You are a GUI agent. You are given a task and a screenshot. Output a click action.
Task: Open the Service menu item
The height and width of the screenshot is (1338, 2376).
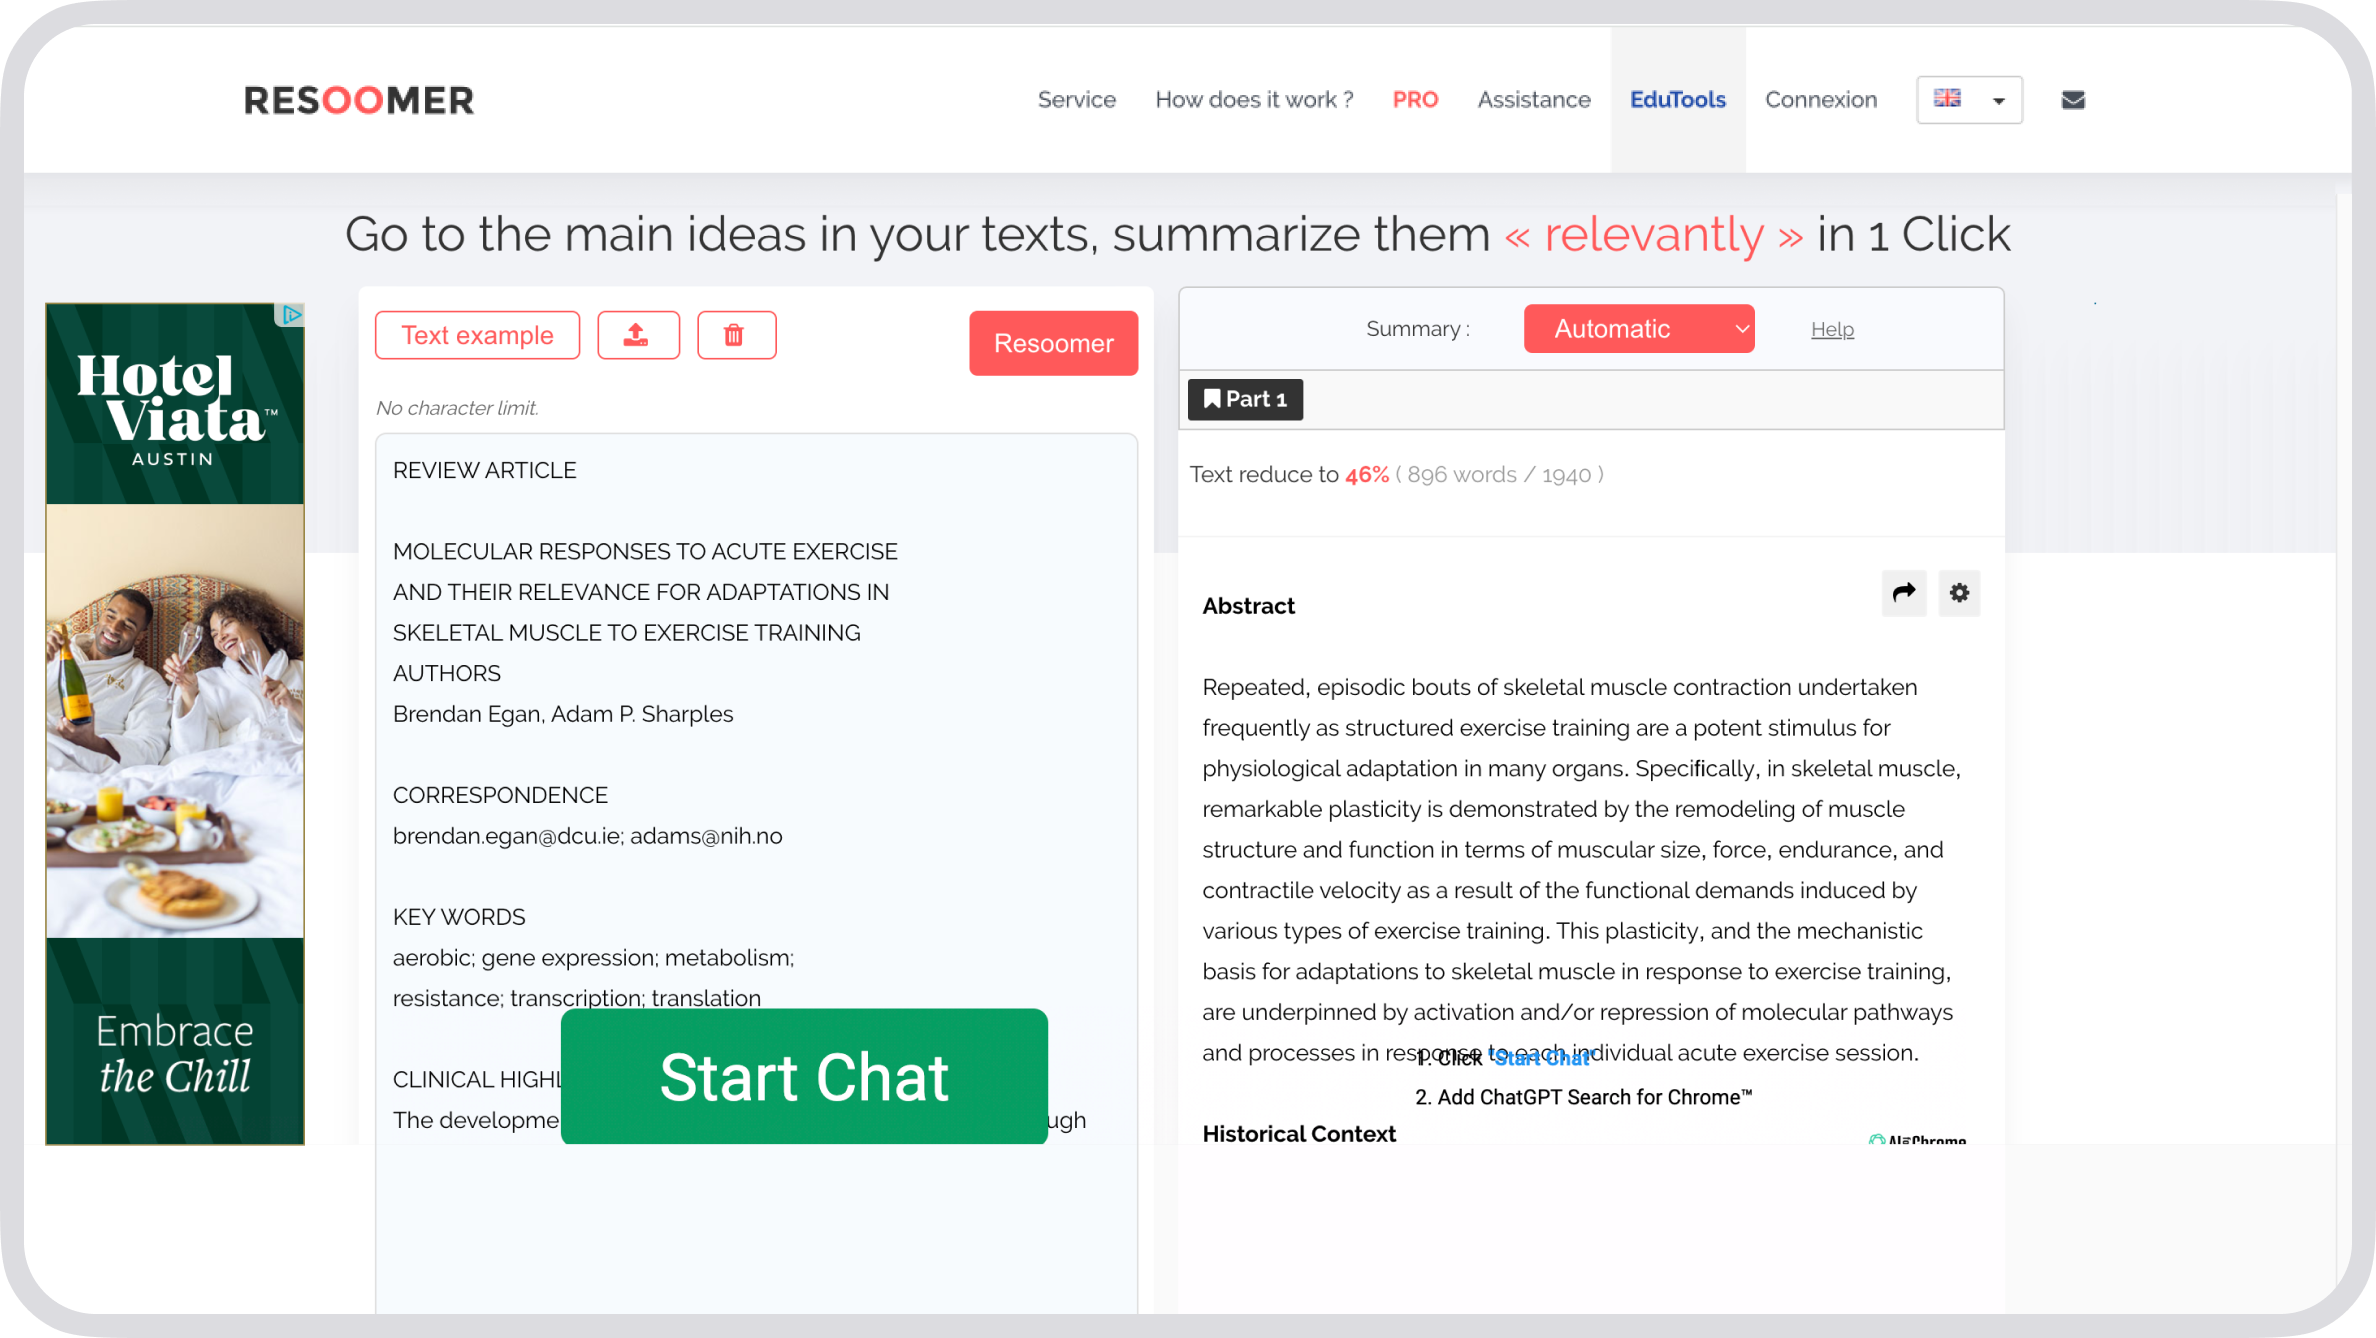tap(1076, 100)
